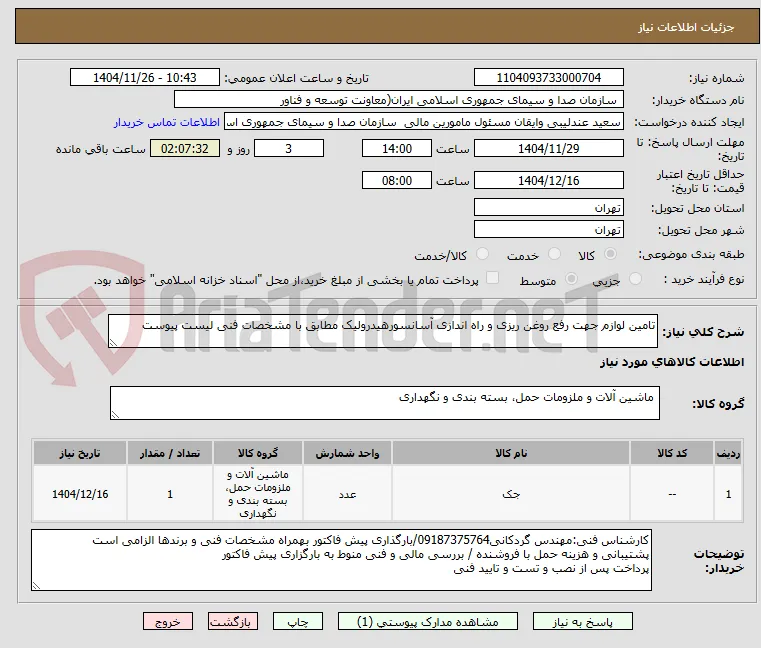Click the buyer notes box resize handle

point(36,586)
